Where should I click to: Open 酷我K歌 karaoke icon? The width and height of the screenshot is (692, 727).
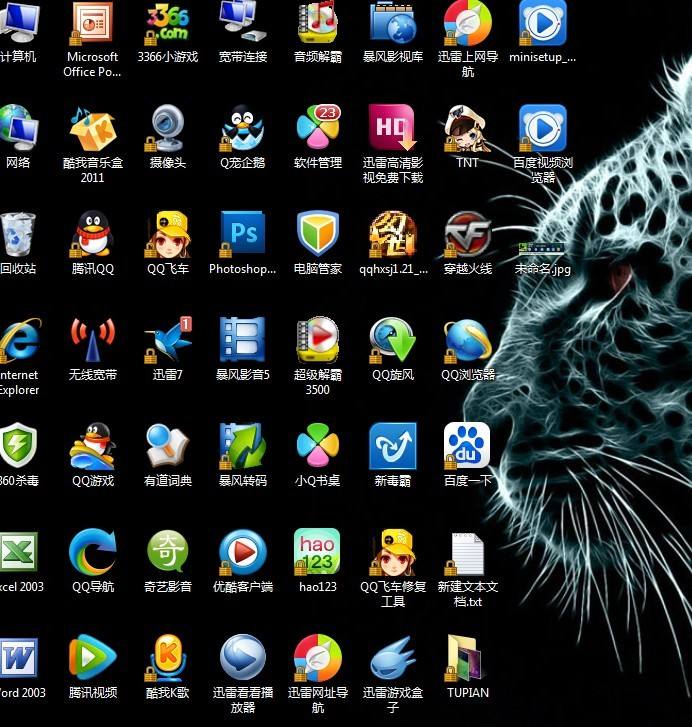point(167,658)
